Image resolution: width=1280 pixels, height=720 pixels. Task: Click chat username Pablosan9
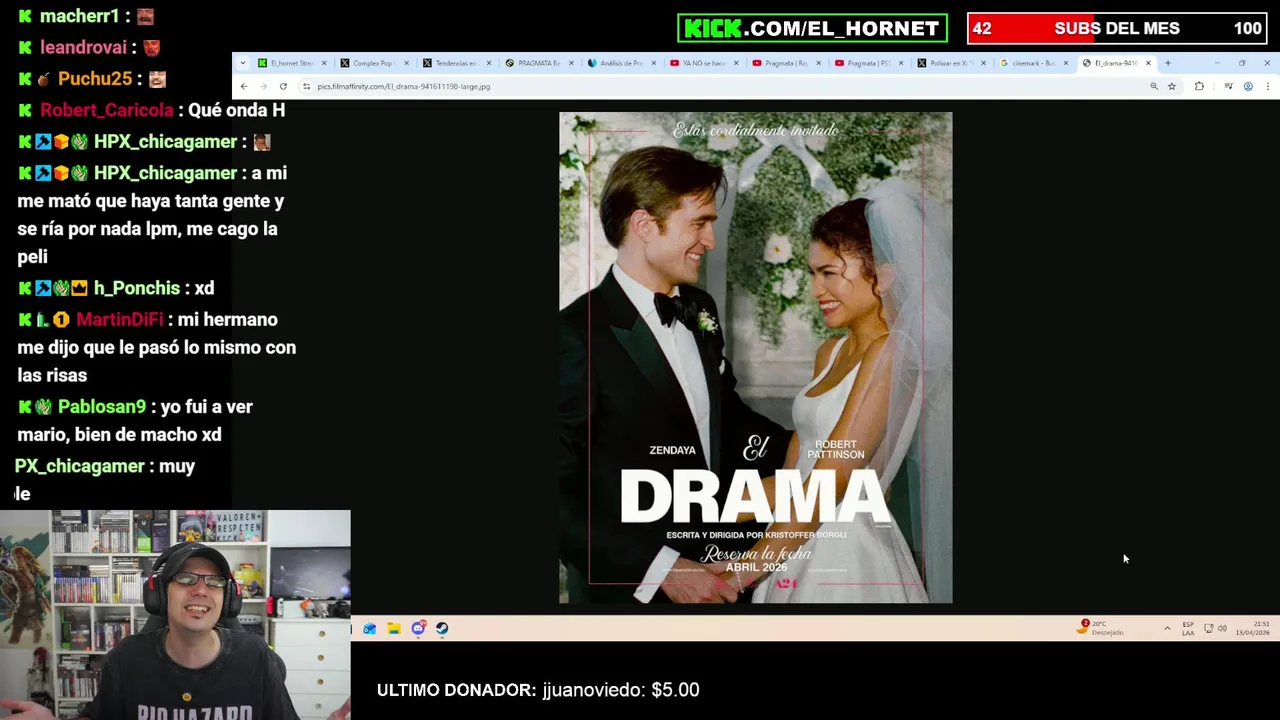click(102, 407)
